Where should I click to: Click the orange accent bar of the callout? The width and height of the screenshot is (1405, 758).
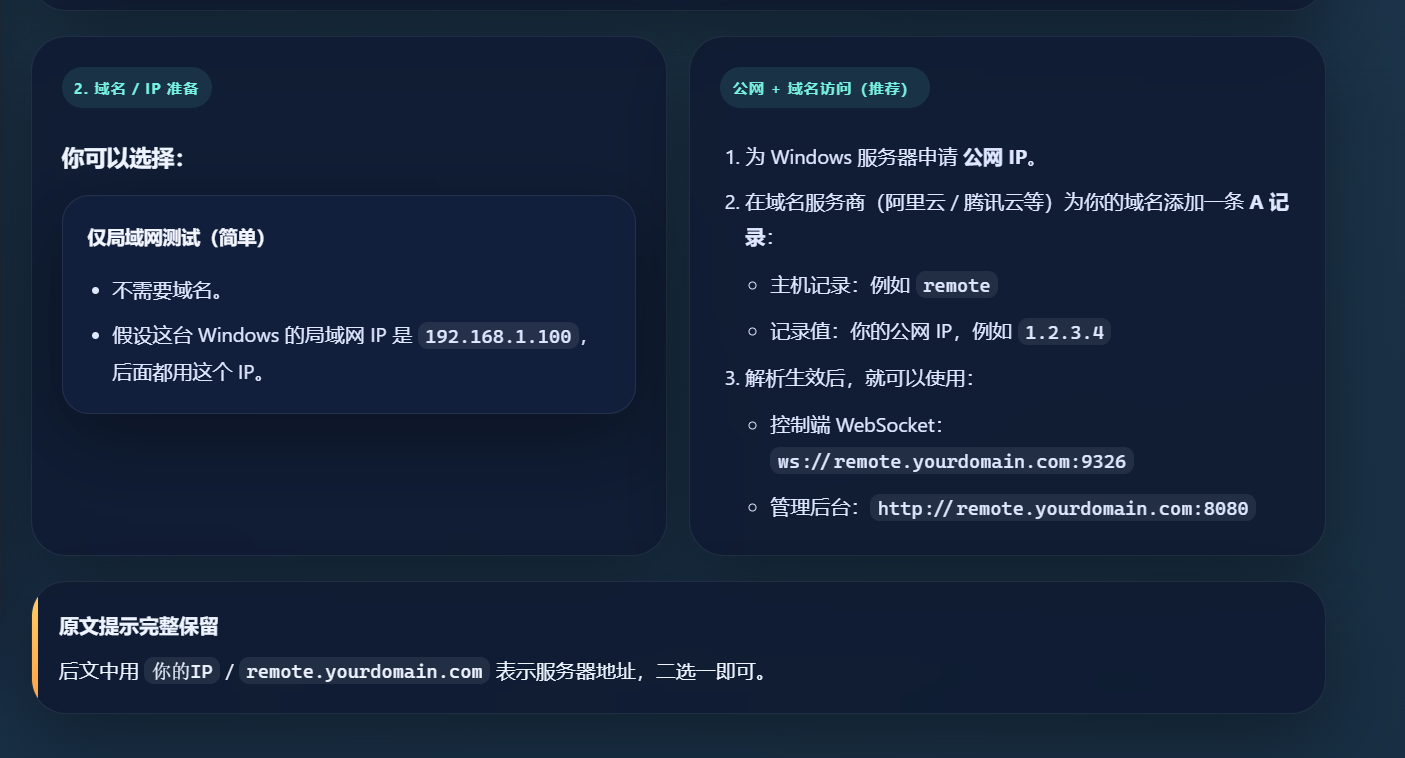pyautogui.click(x=36, y=646)
